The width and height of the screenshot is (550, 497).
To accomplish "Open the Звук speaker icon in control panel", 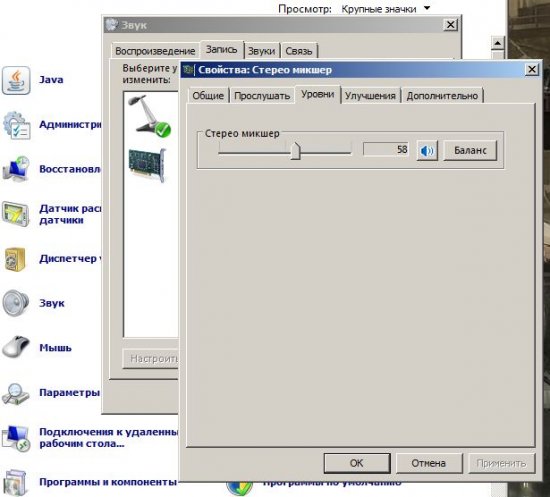I will 15,303.
